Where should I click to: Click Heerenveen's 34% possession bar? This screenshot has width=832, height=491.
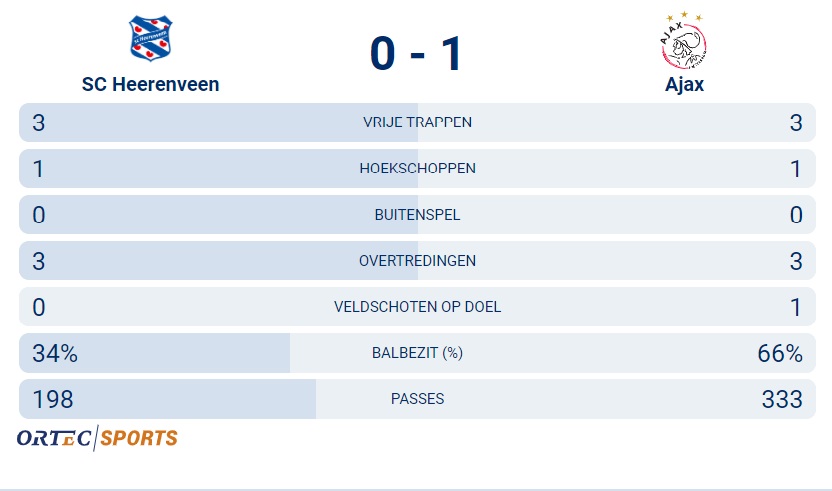pos(155,353)
